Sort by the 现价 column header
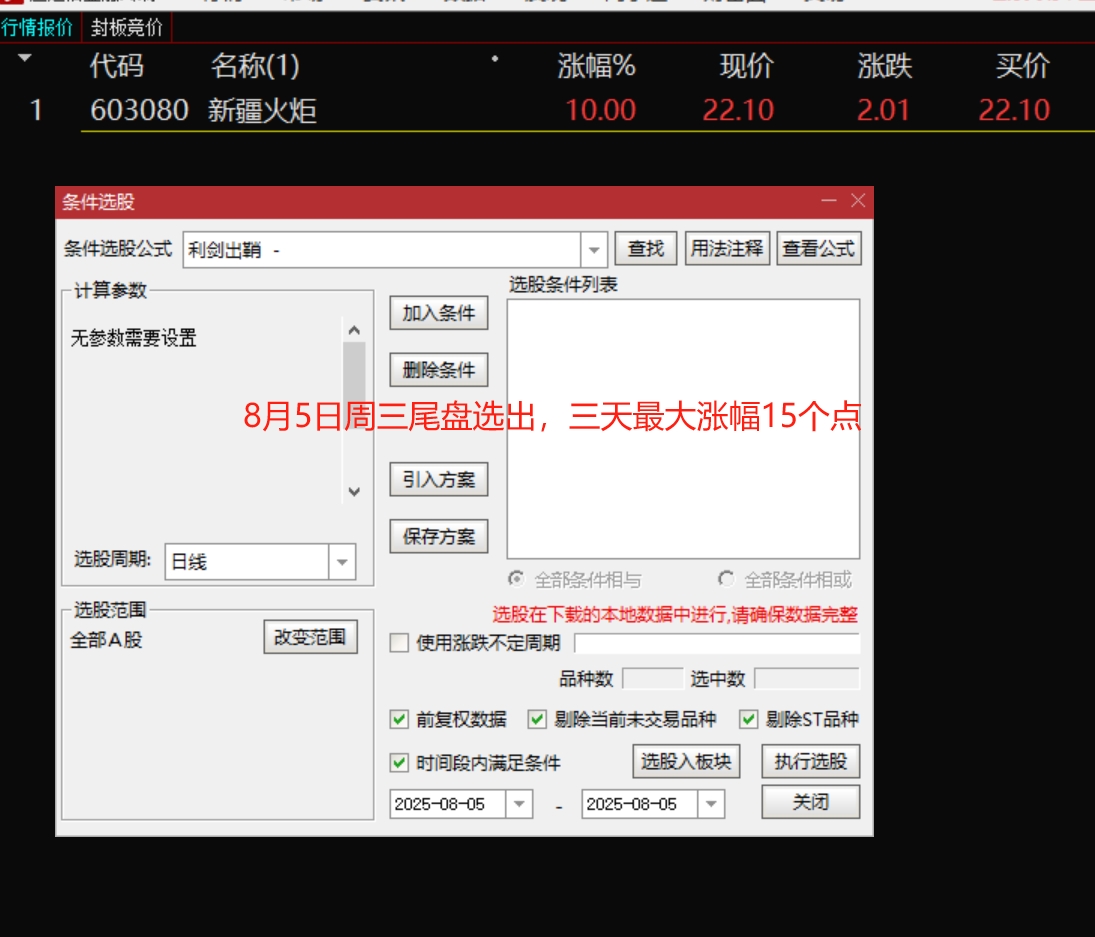The height and width of the screenshot is (937, 1095). pyautogui.click(x=747, y=66)
